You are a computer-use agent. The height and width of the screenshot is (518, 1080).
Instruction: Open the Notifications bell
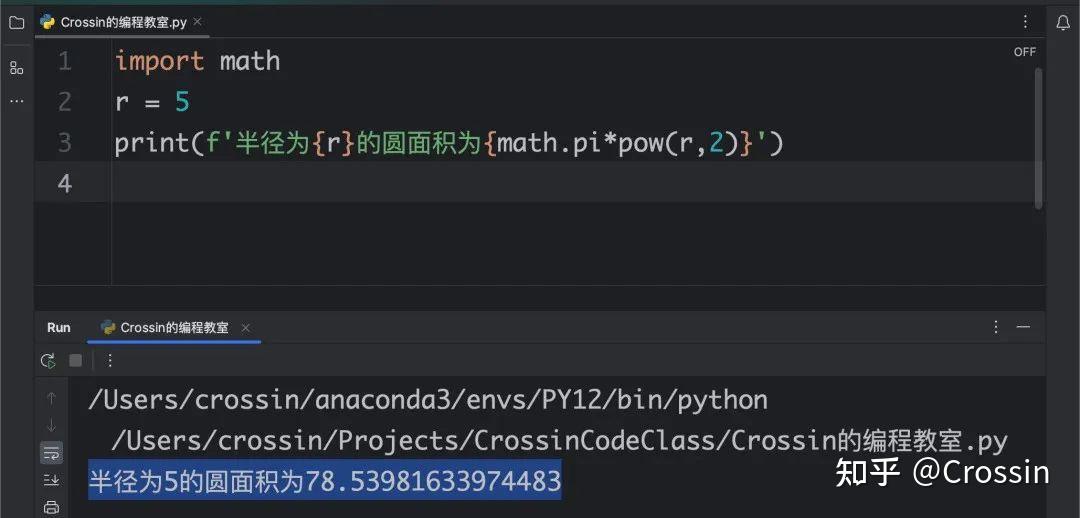click(x=1063, y=23)
